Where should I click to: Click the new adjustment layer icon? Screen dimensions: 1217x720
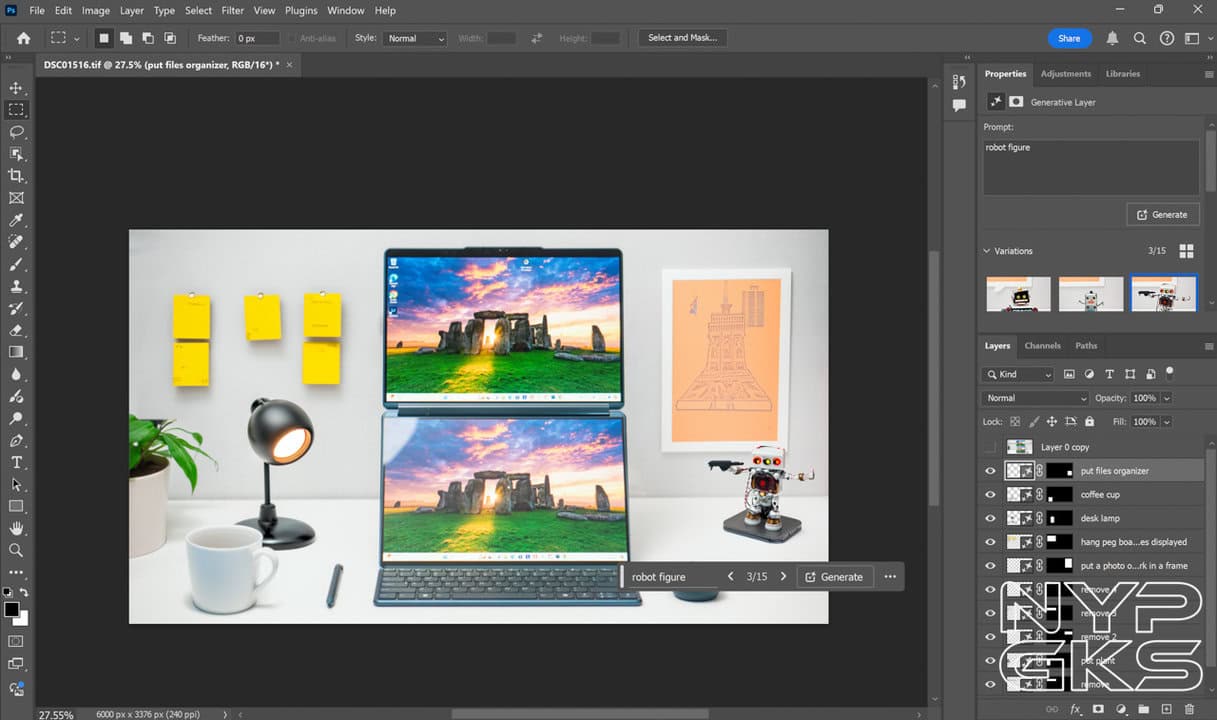click(x=1121, y=709)
